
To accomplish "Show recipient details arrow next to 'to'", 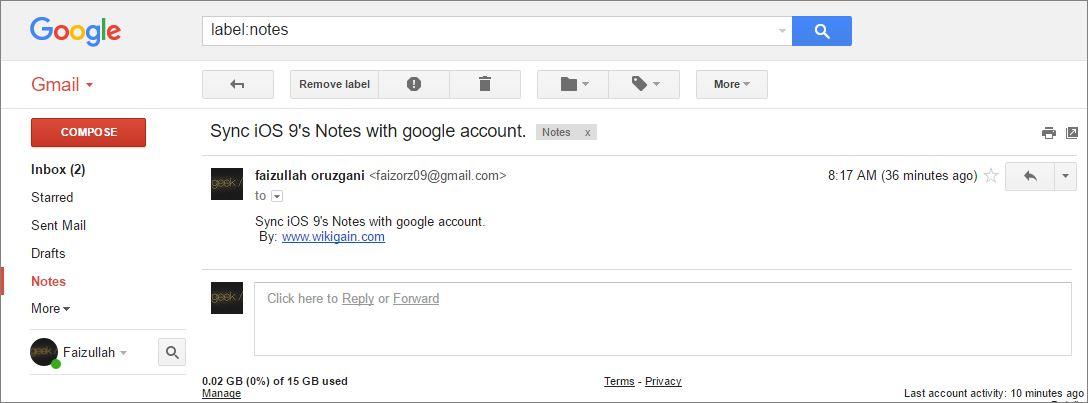I will point(277,196).
